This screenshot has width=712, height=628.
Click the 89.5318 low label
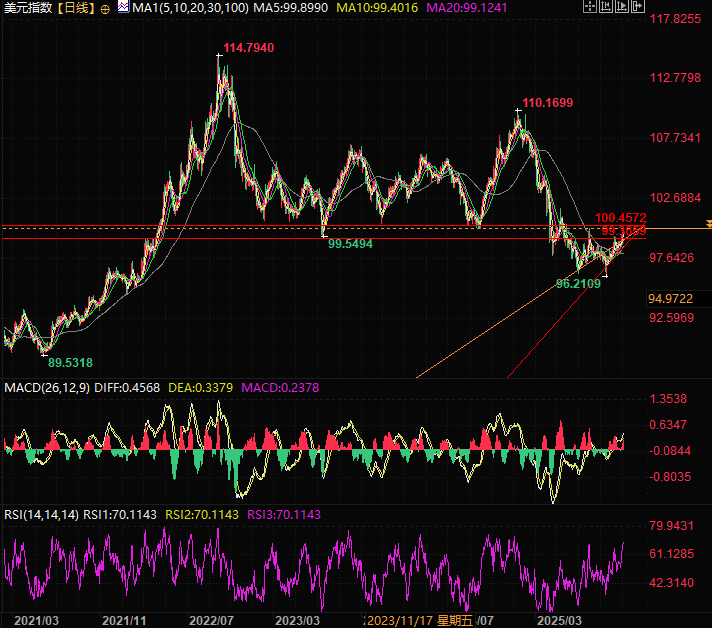tap(70, 363)
